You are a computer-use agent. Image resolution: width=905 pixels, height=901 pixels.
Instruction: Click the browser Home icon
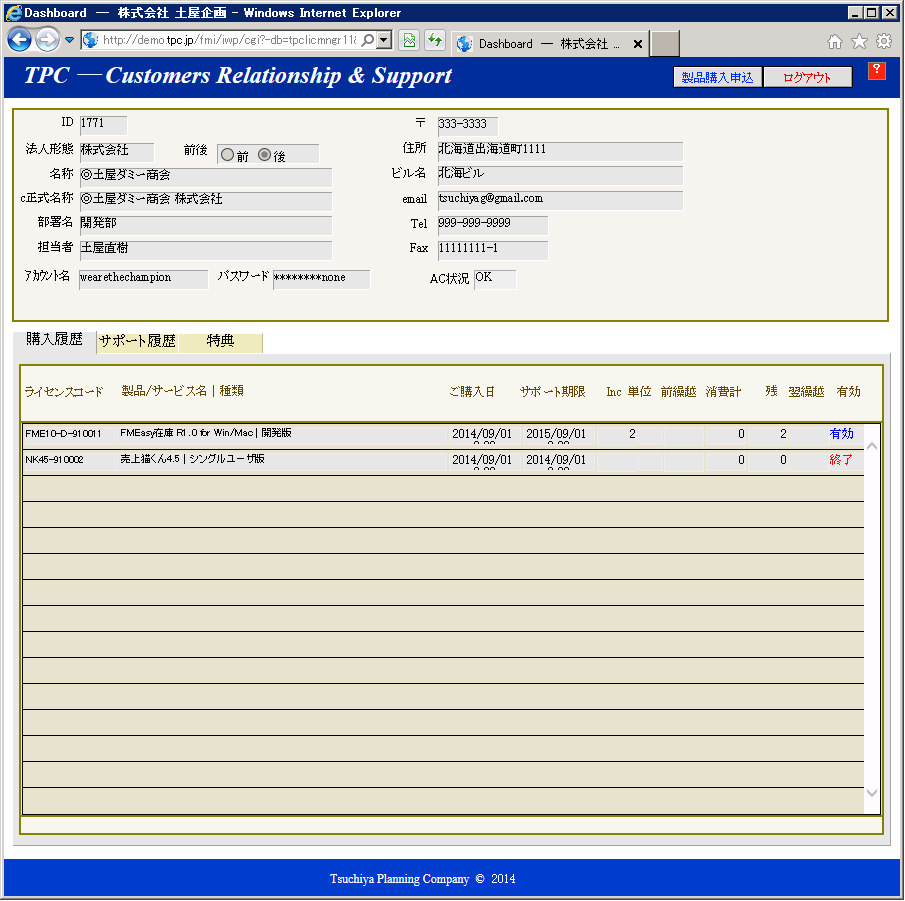tap(835, 42)
